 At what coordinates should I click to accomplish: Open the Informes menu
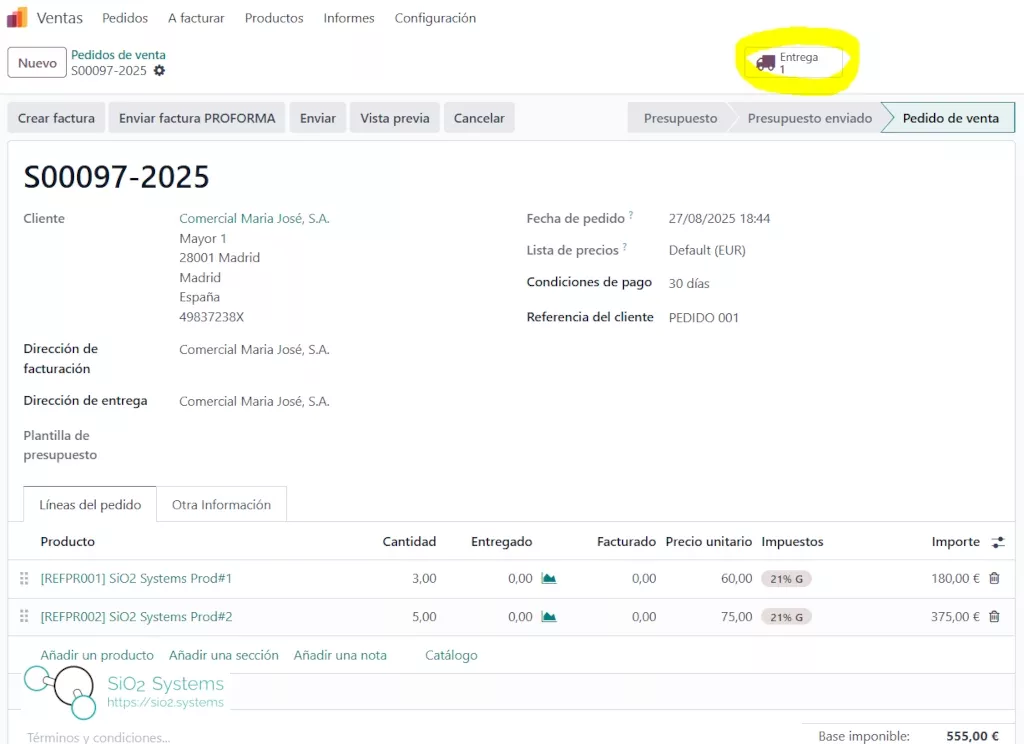tap(349, 18)
